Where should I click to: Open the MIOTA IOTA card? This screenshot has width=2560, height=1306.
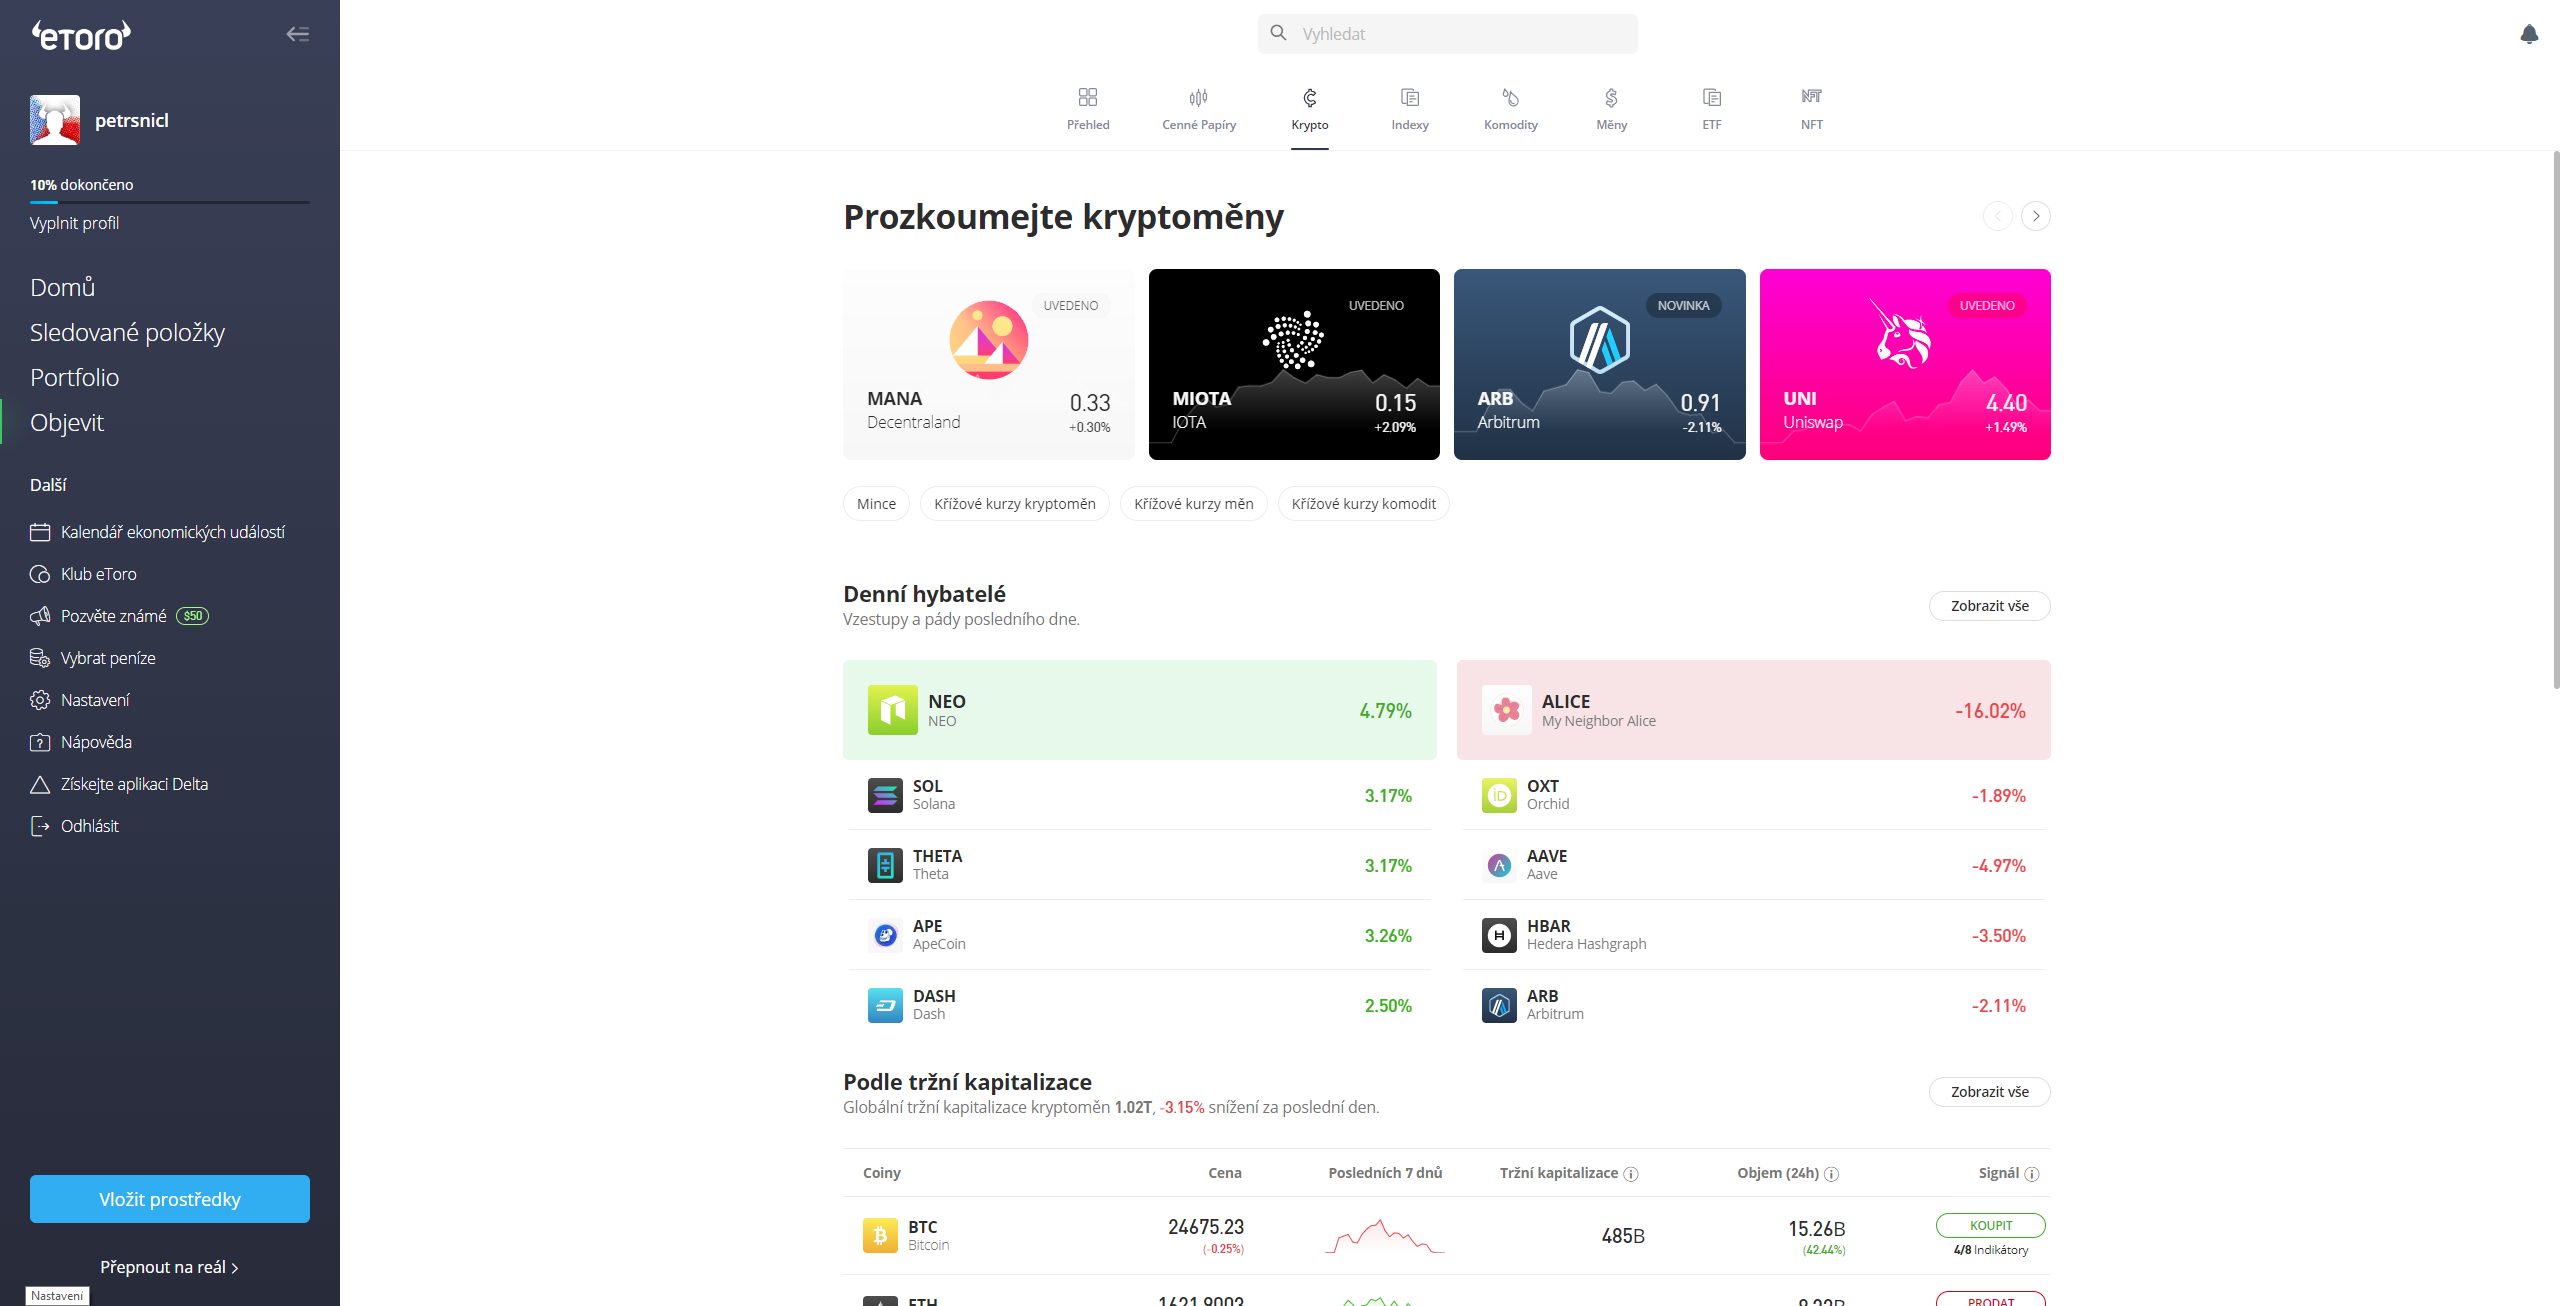(1294, 364)
